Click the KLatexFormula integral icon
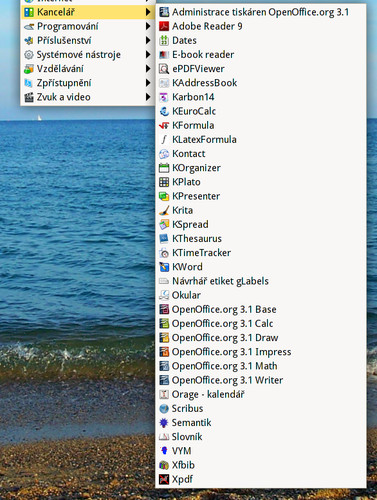377x500 pixels. coord(164,140)
